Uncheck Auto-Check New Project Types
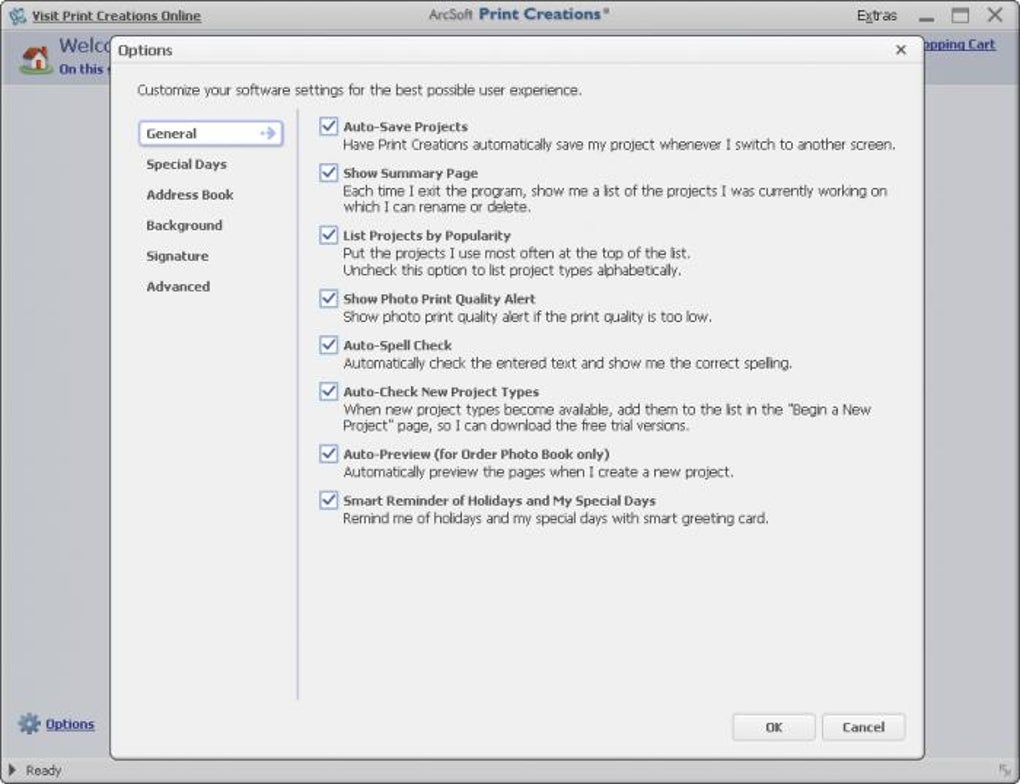The image size is (1020, 784). (x=329, y=391)
